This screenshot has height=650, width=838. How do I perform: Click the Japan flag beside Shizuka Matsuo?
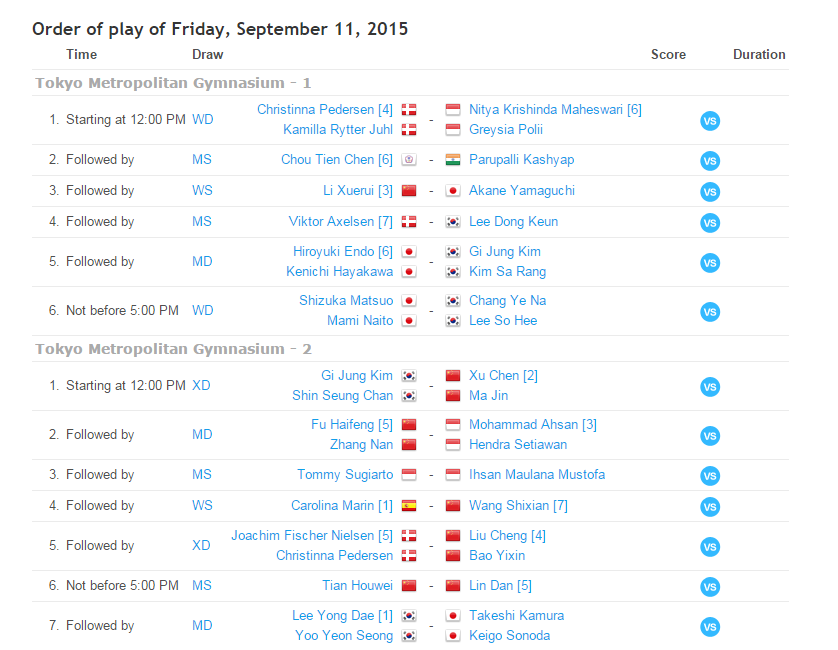tap(409, 300)
